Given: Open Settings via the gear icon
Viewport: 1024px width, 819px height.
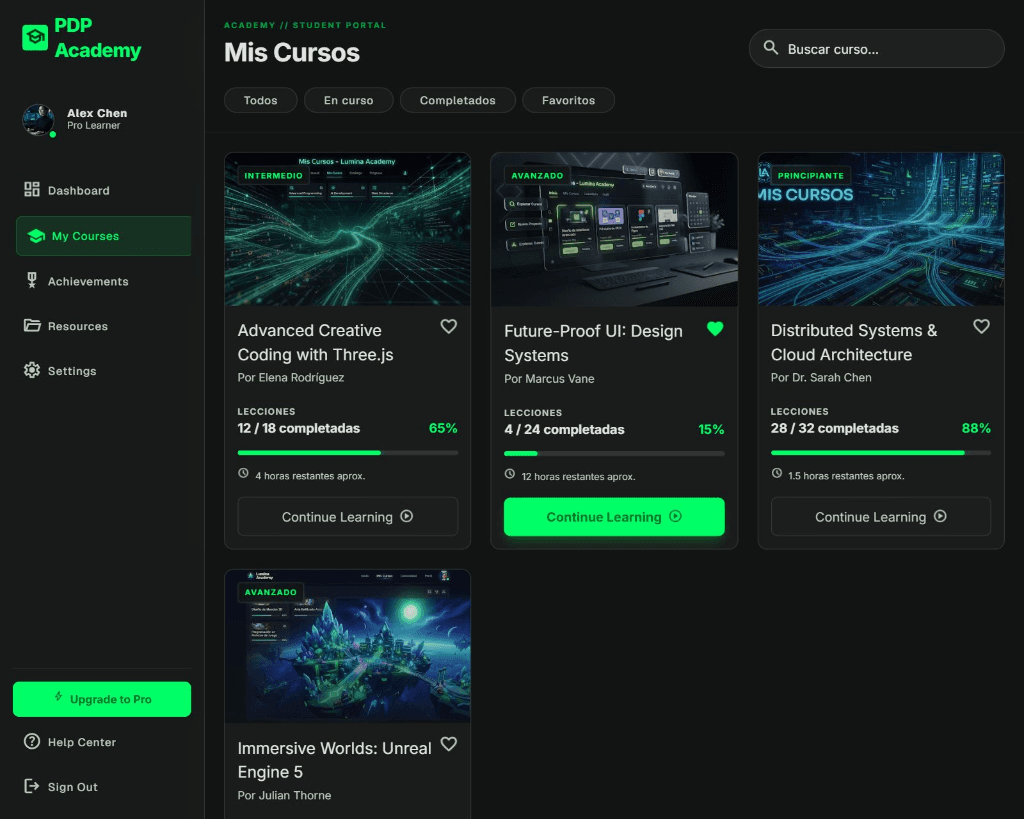Looking at the screenshot, I should (31, 370).
